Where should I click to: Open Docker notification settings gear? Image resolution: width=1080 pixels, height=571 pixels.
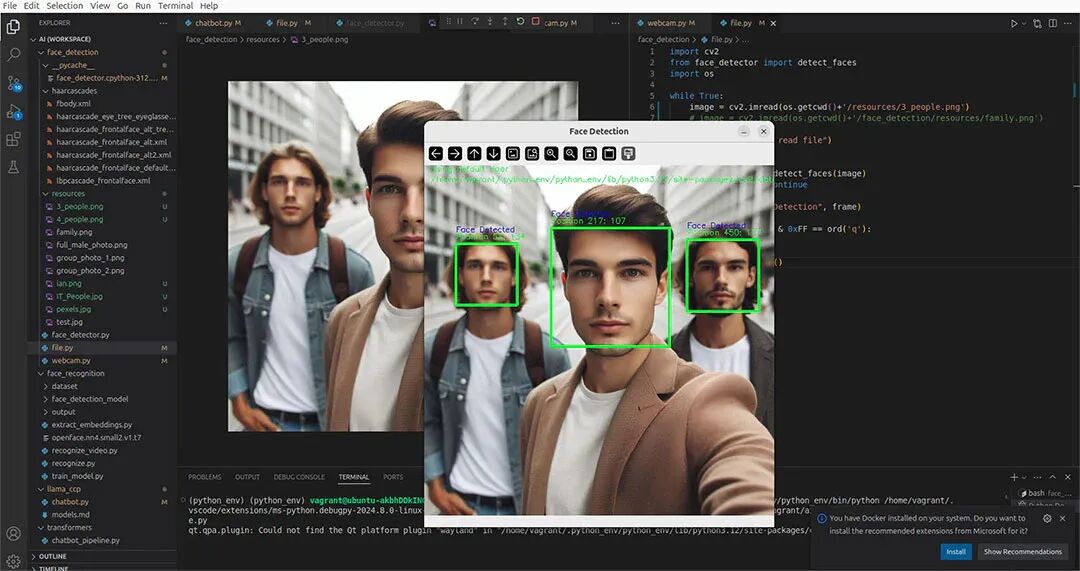pos(1047,518)
